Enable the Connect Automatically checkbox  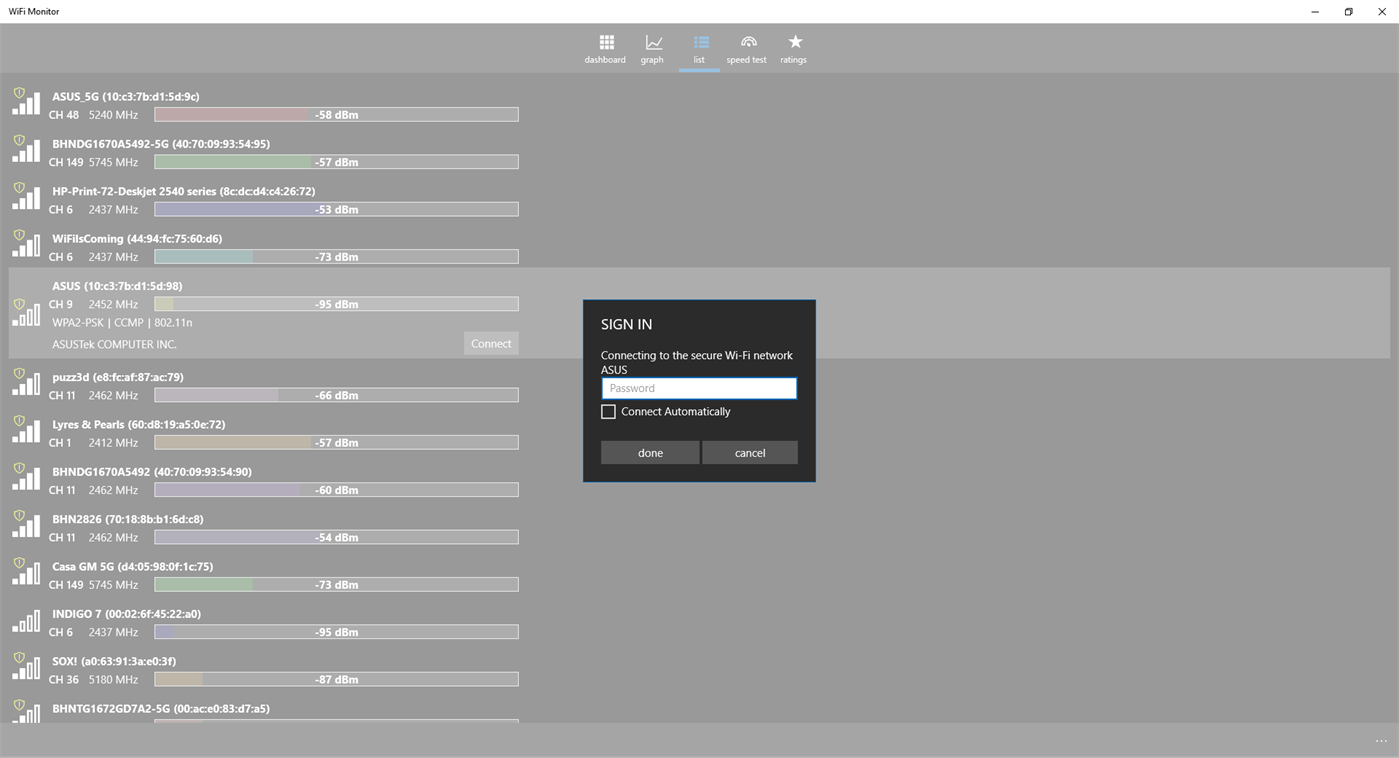(608, 411)
